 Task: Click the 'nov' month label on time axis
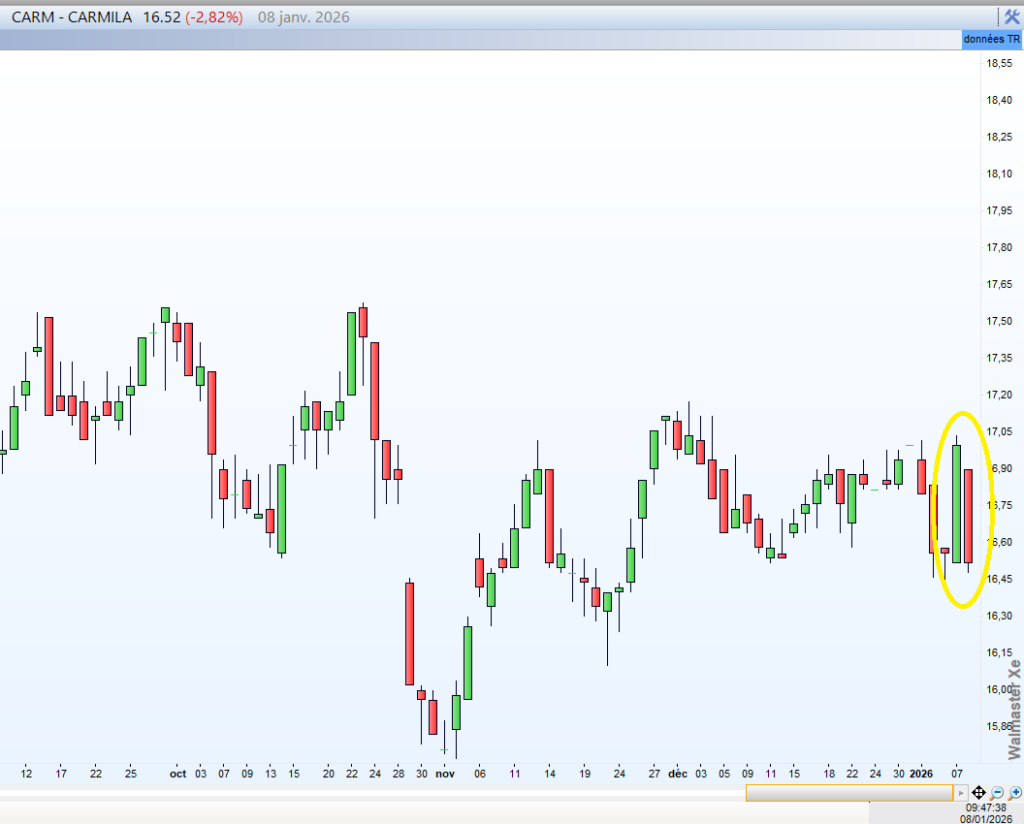(x=445, y=773)
